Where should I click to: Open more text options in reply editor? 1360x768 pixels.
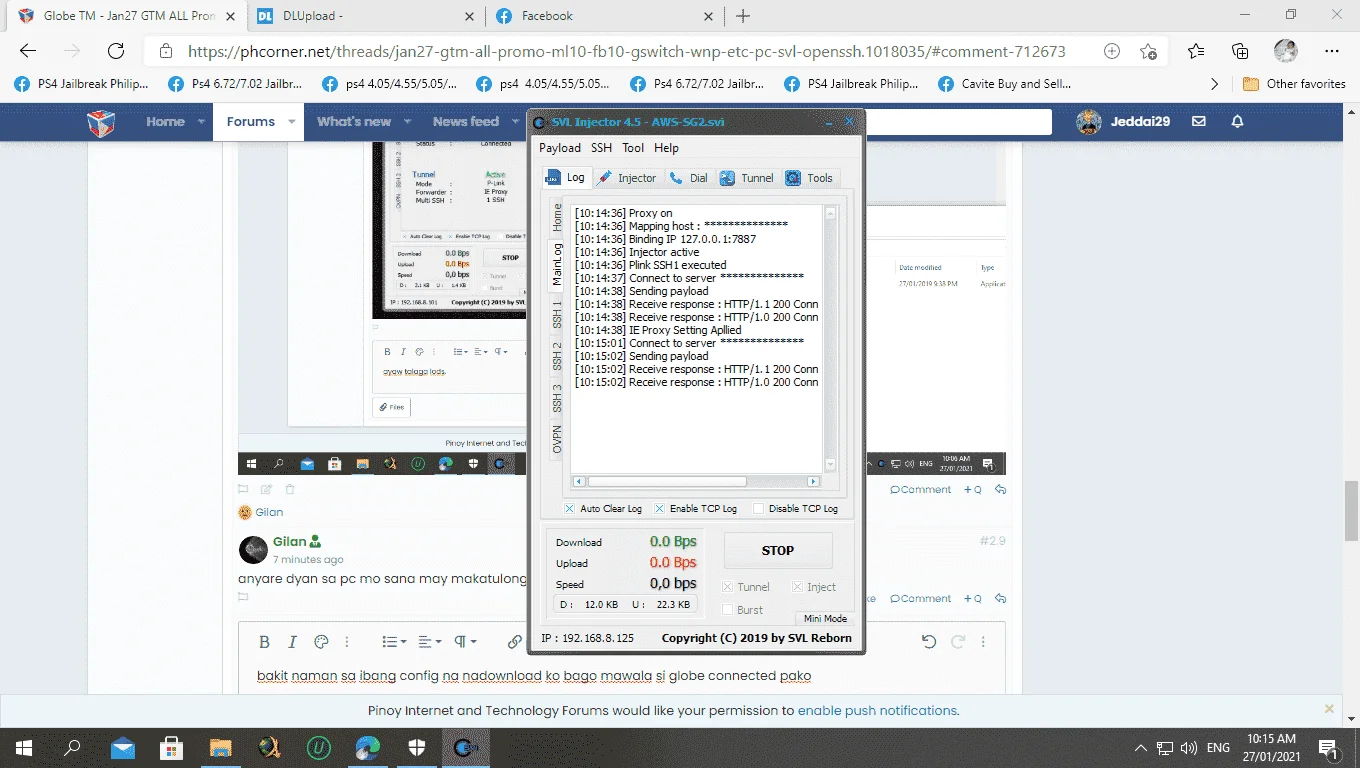tap(347, 642)
